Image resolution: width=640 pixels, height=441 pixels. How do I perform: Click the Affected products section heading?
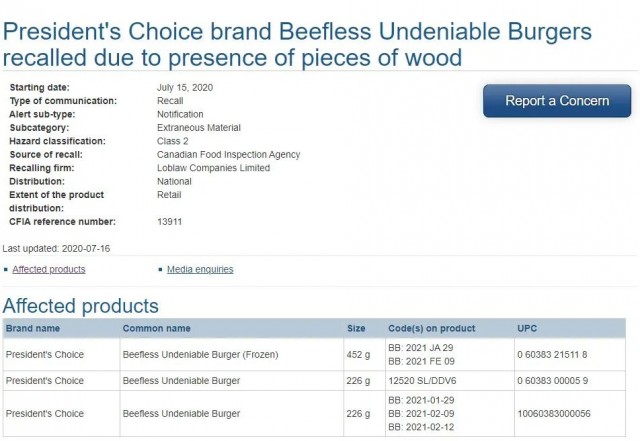coord(81,306)
